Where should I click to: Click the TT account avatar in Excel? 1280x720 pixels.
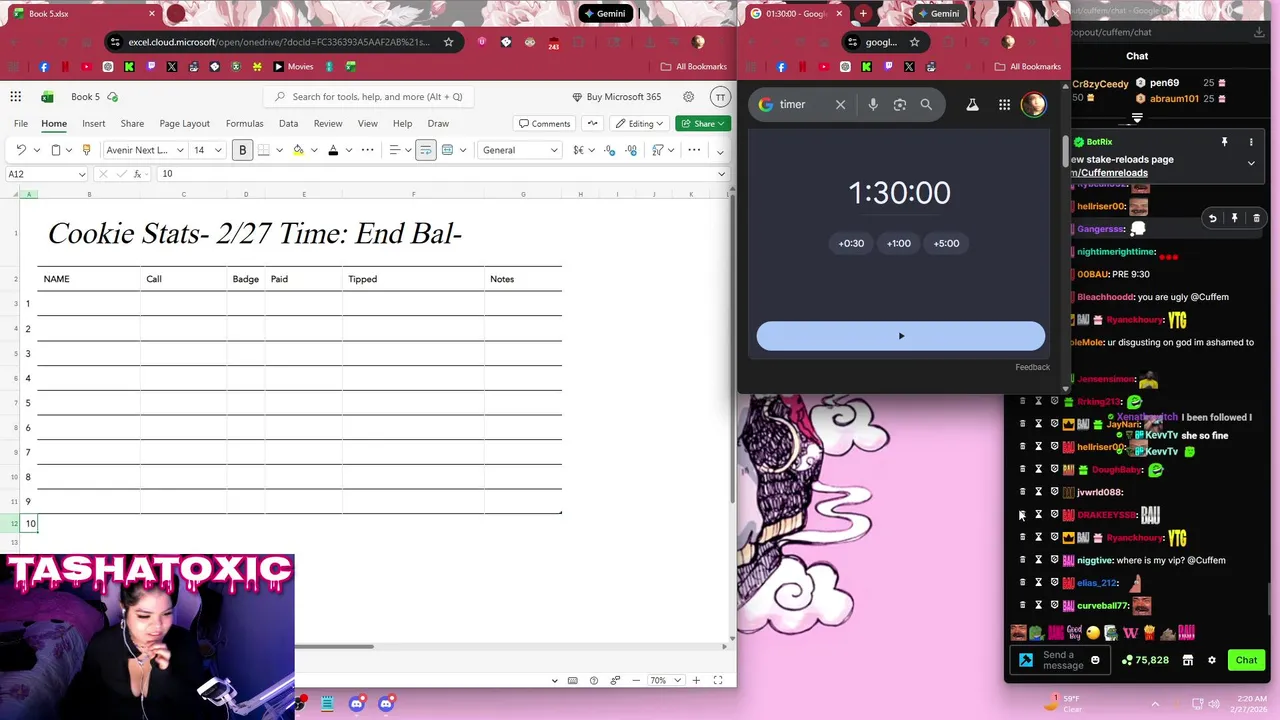coord(720,97)
